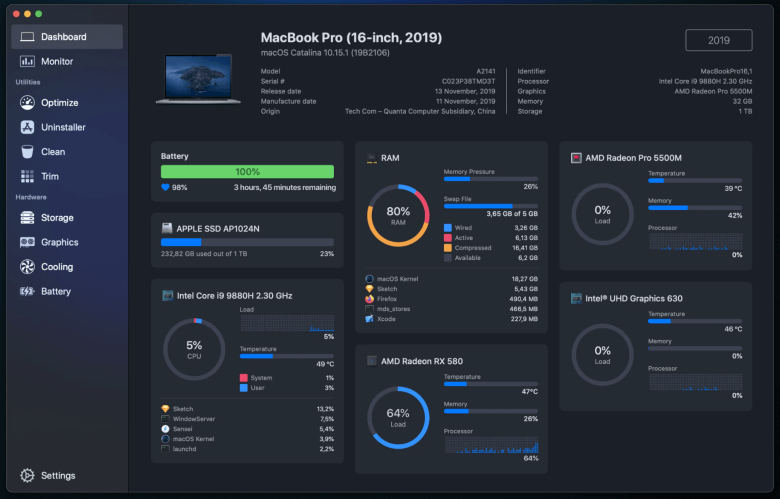Click the Monitor chart icon

click(x=27, y=61)
